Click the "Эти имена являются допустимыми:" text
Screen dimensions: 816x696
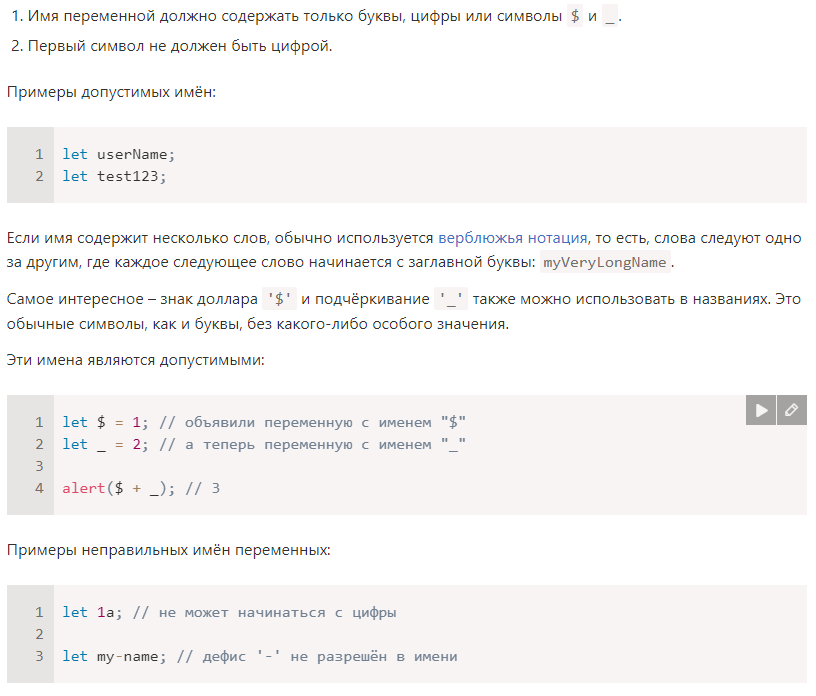coord(136,360)
